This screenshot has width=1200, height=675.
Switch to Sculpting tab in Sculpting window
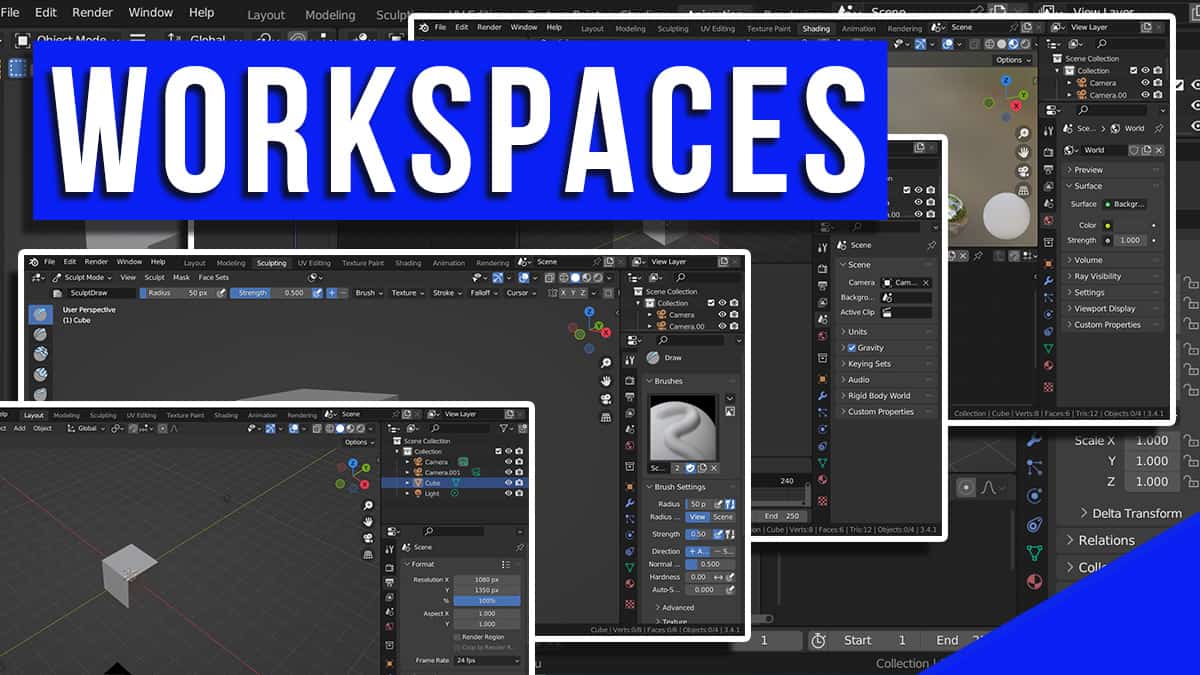click(271, 263)
